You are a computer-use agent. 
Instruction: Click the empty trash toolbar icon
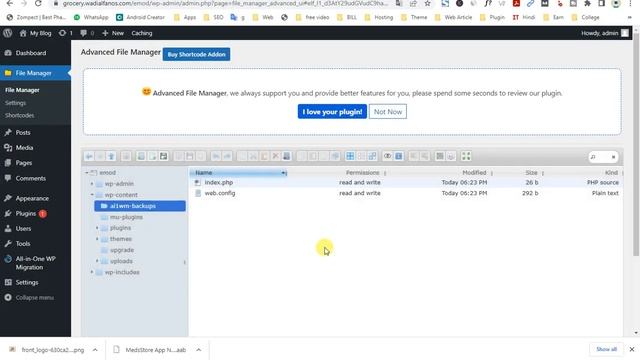tap(287, 156)
